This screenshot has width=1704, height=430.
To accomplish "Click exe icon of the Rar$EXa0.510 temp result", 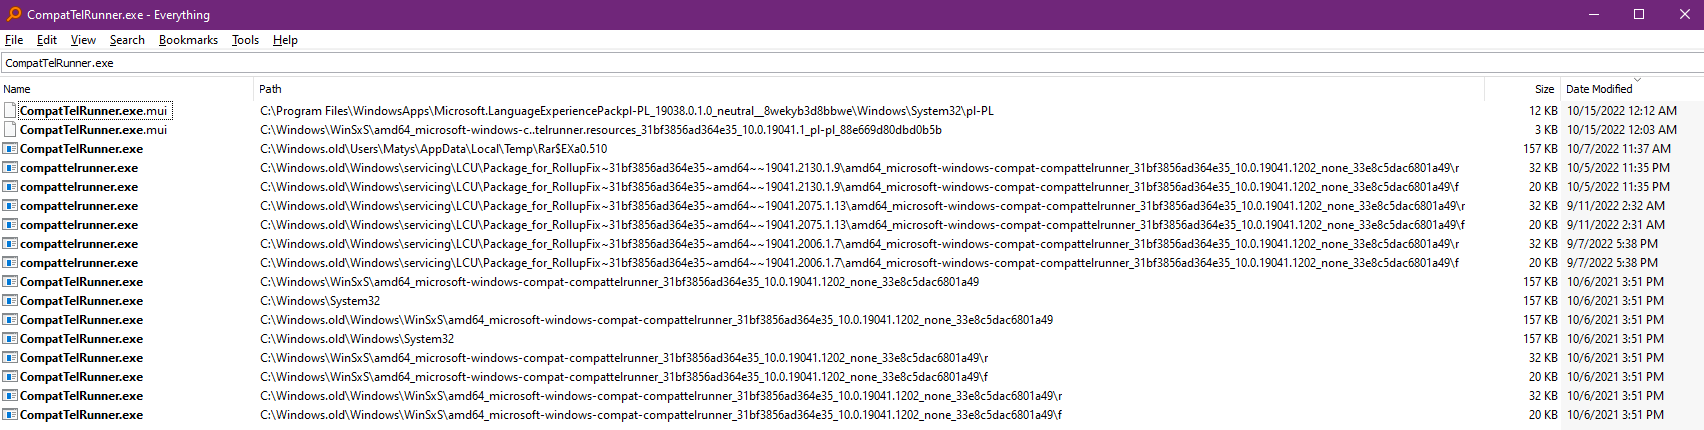I will (10, 149).
